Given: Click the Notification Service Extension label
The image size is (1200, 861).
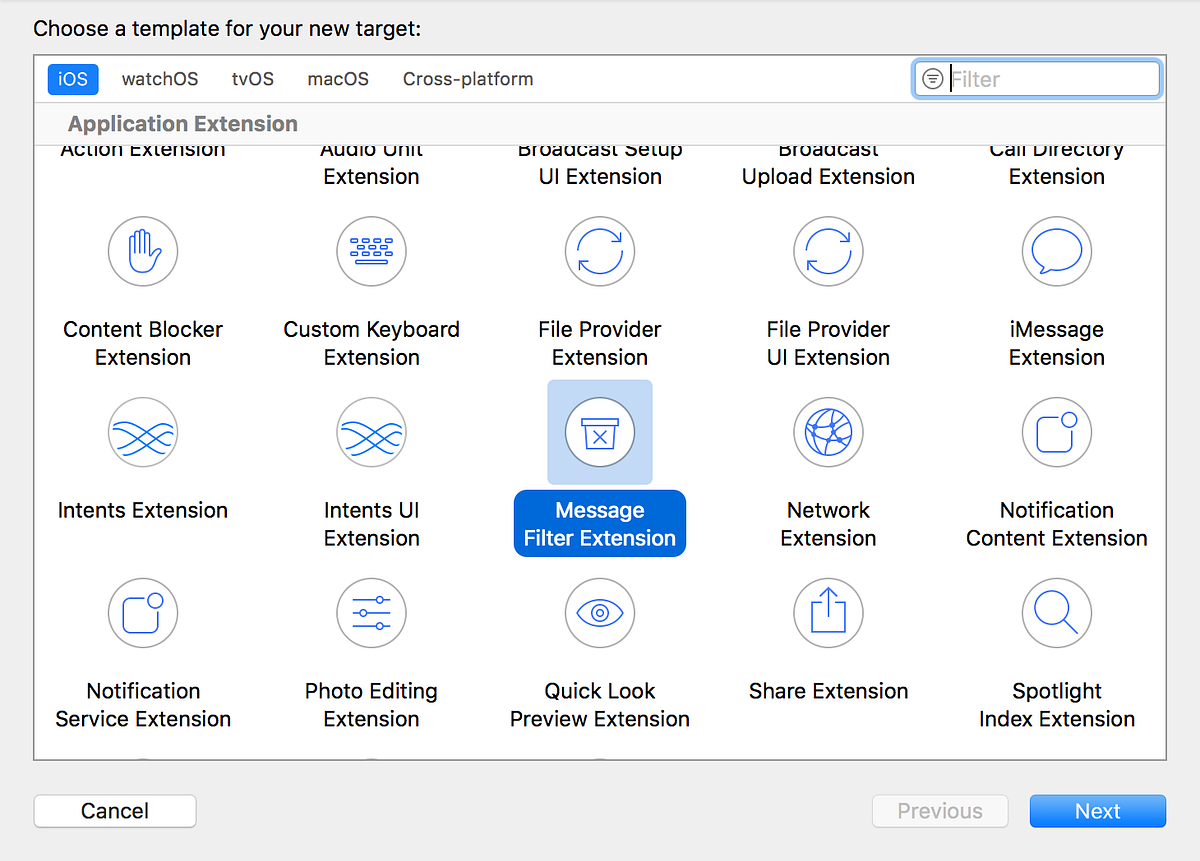Looking at the screenshot, I should click(143, 705).
